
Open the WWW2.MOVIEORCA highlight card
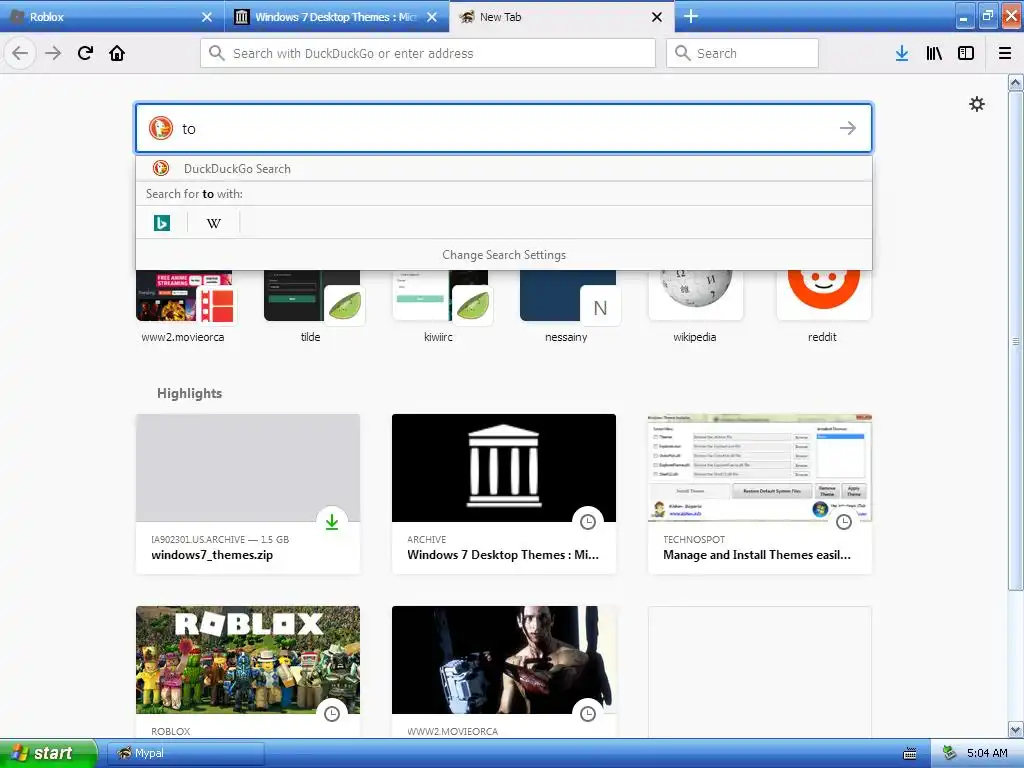point(504,672)
